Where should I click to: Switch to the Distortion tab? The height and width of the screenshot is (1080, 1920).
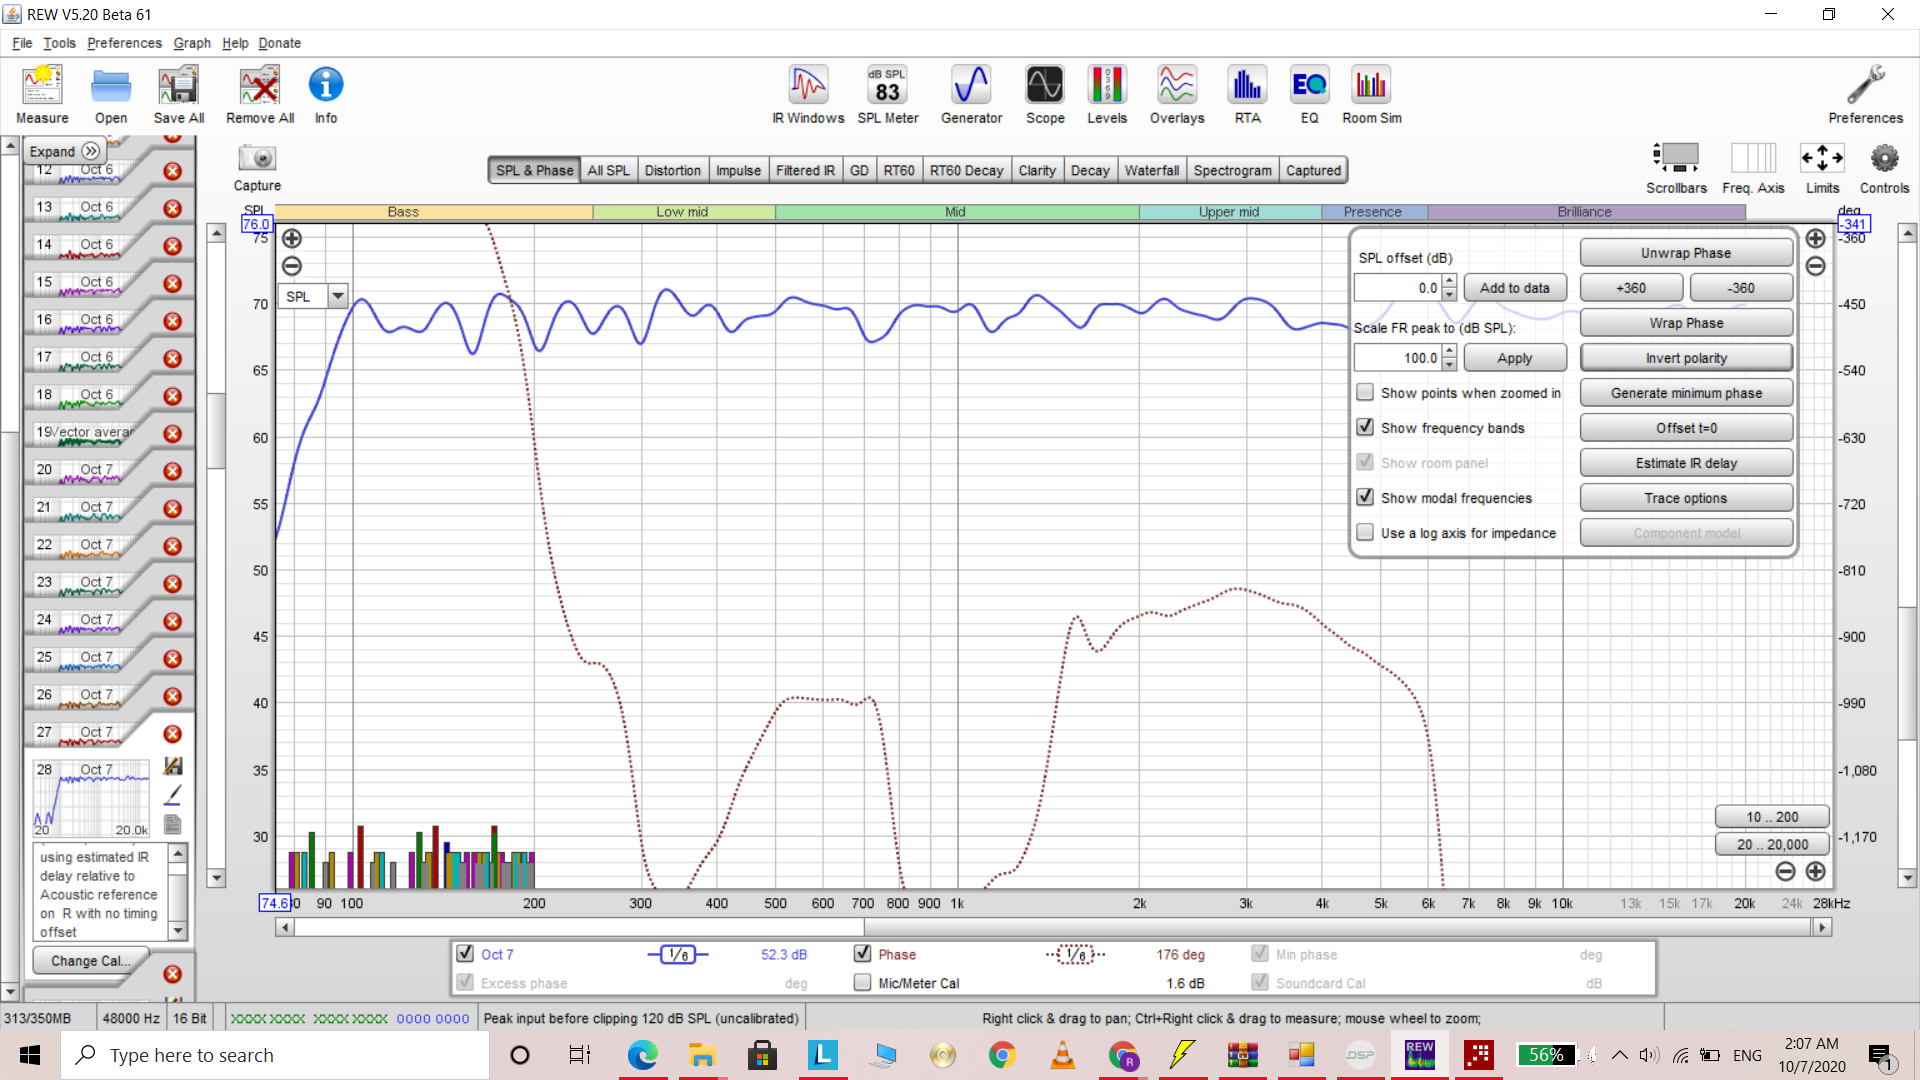672,170
